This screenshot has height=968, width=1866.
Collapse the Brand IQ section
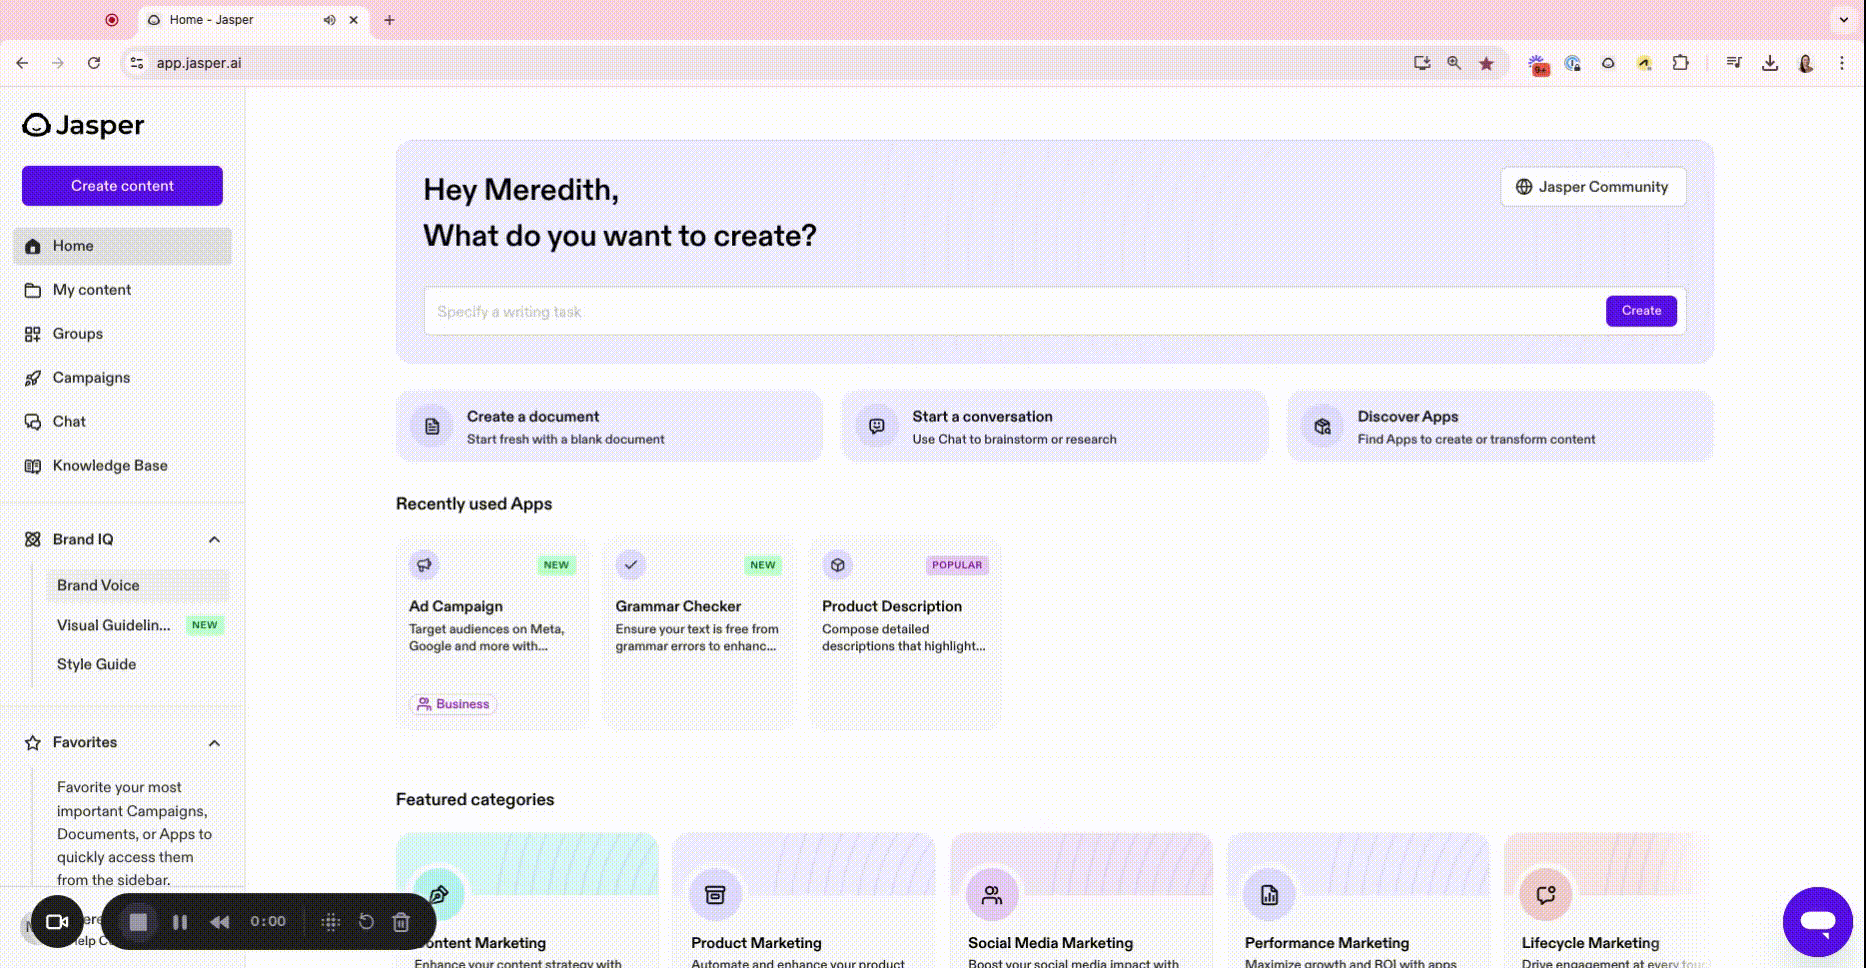point(214,540)
